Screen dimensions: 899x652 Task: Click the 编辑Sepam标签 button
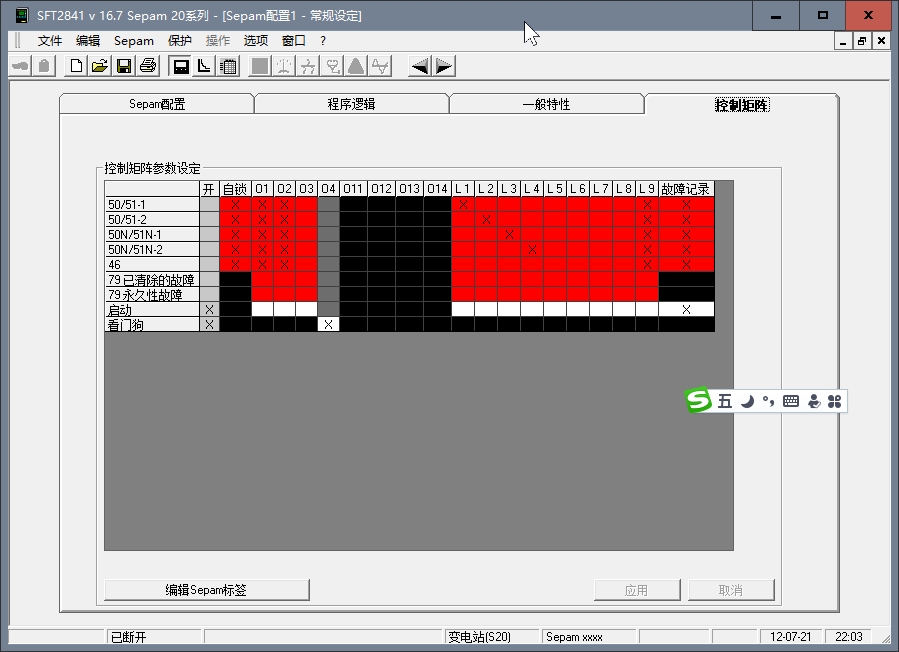(206, 589)
